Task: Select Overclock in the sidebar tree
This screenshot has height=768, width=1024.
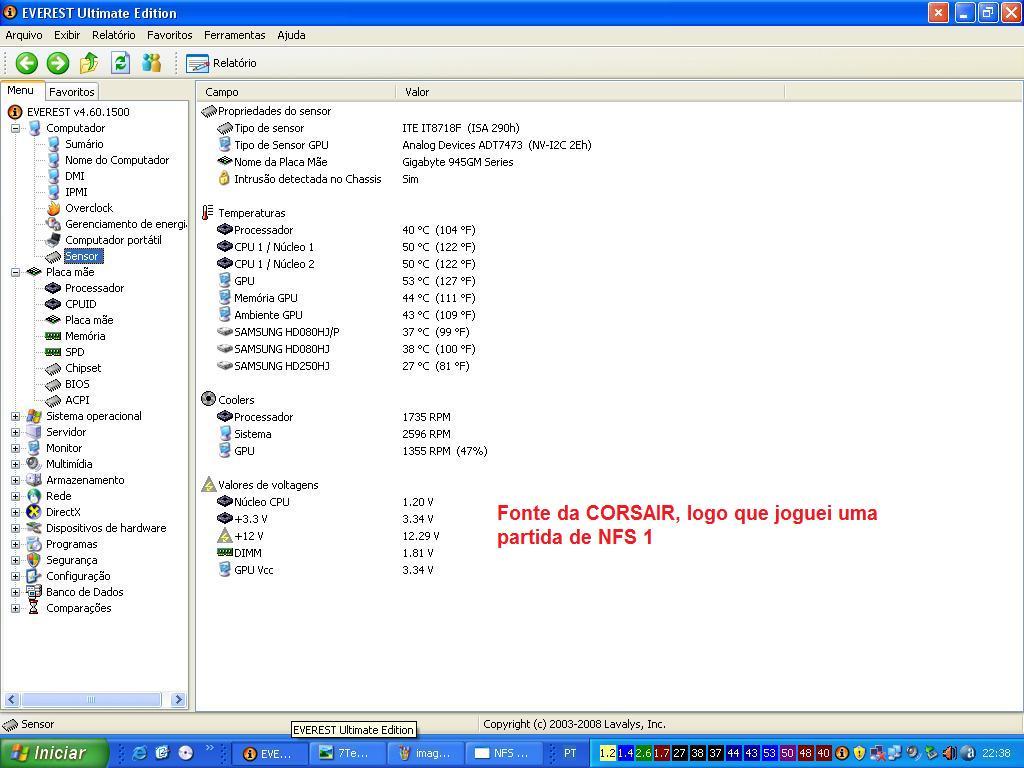Action: (88, 208)
